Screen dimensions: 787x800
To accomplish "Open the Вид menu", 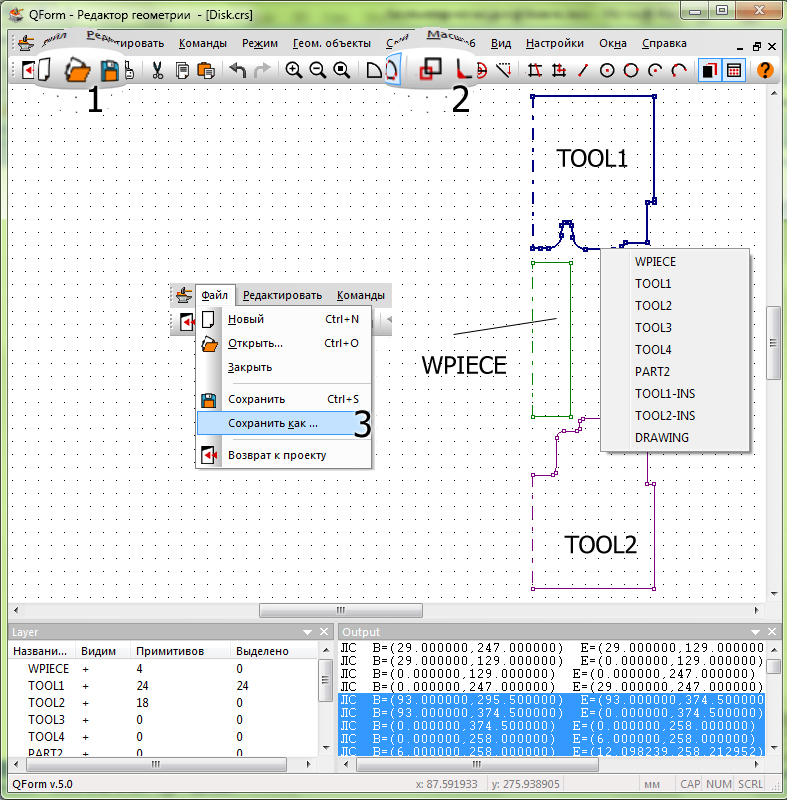I will 501,43.
